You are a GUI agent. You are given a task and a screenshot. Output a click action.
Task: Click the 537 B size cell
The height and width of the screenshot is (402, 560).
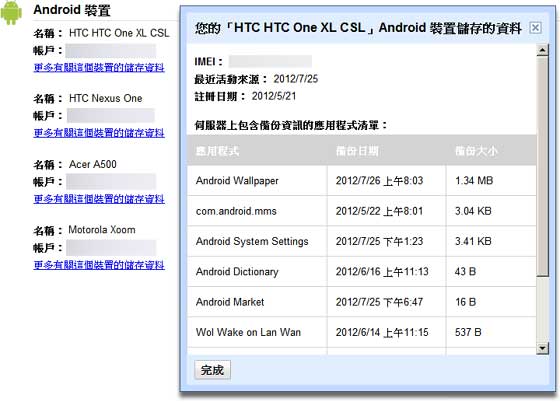pos(468,332)
